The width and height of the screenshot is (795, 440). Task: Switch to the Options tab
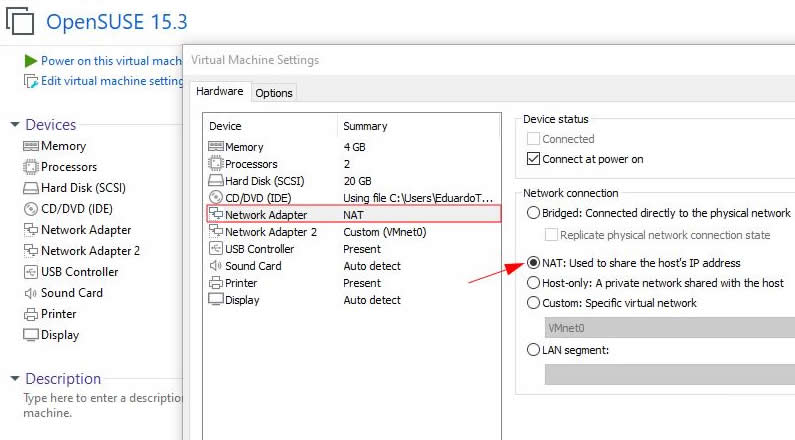tap(273, 93)
